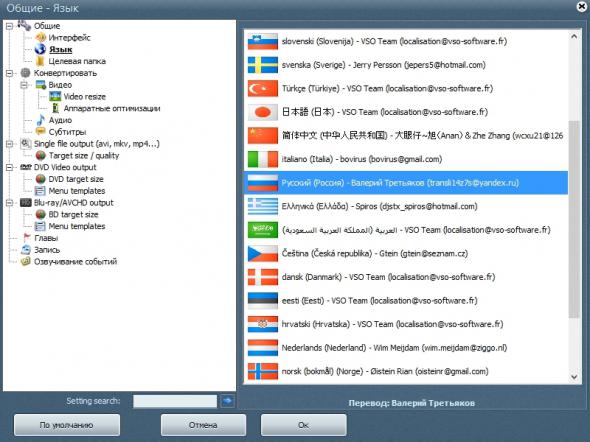The height and width of the screenshot is (442, 590).
Task: Collapse the Конвертировать tree node
Action: coord(9,73)
